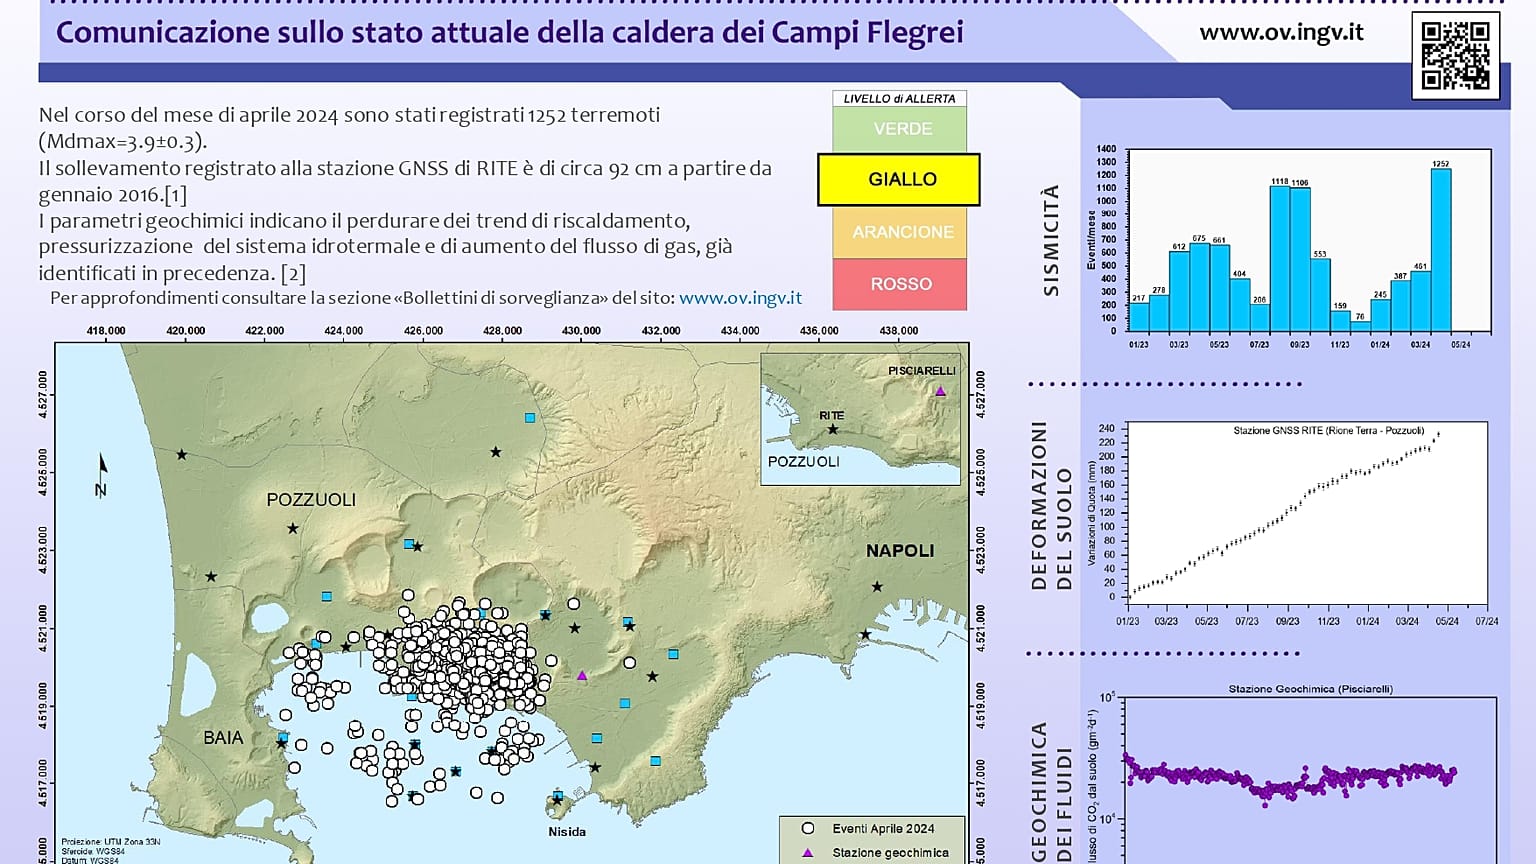Click the GEOCHIMICA DEI FLUIDI section label
The height and width of the screenshot is (864, 1536).
click(1051, 791)
